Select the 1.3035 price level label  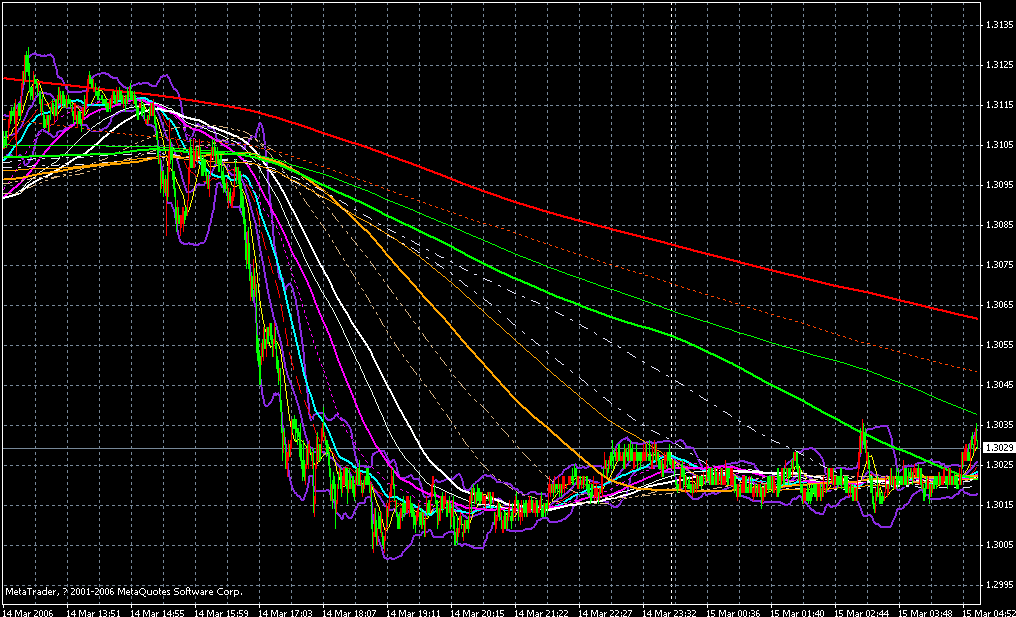point(999,425)
